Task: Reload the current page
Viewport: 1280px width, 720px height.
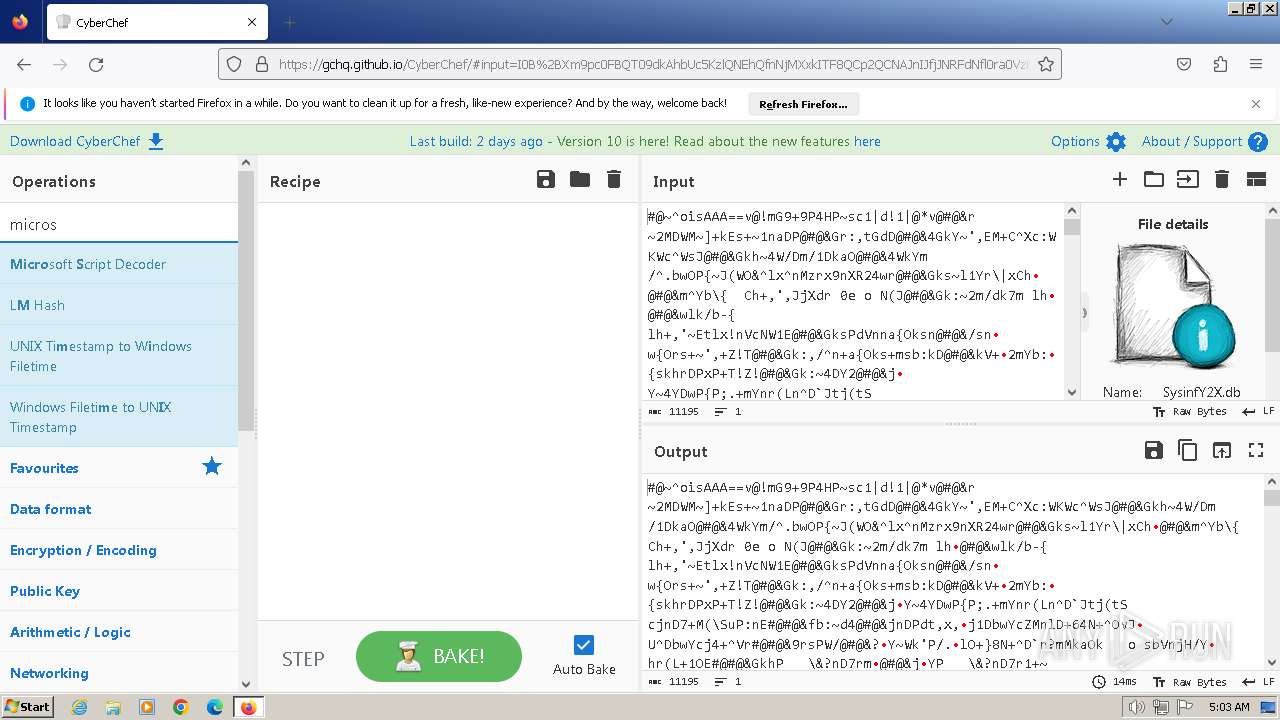Action: (x=96, y=64)
